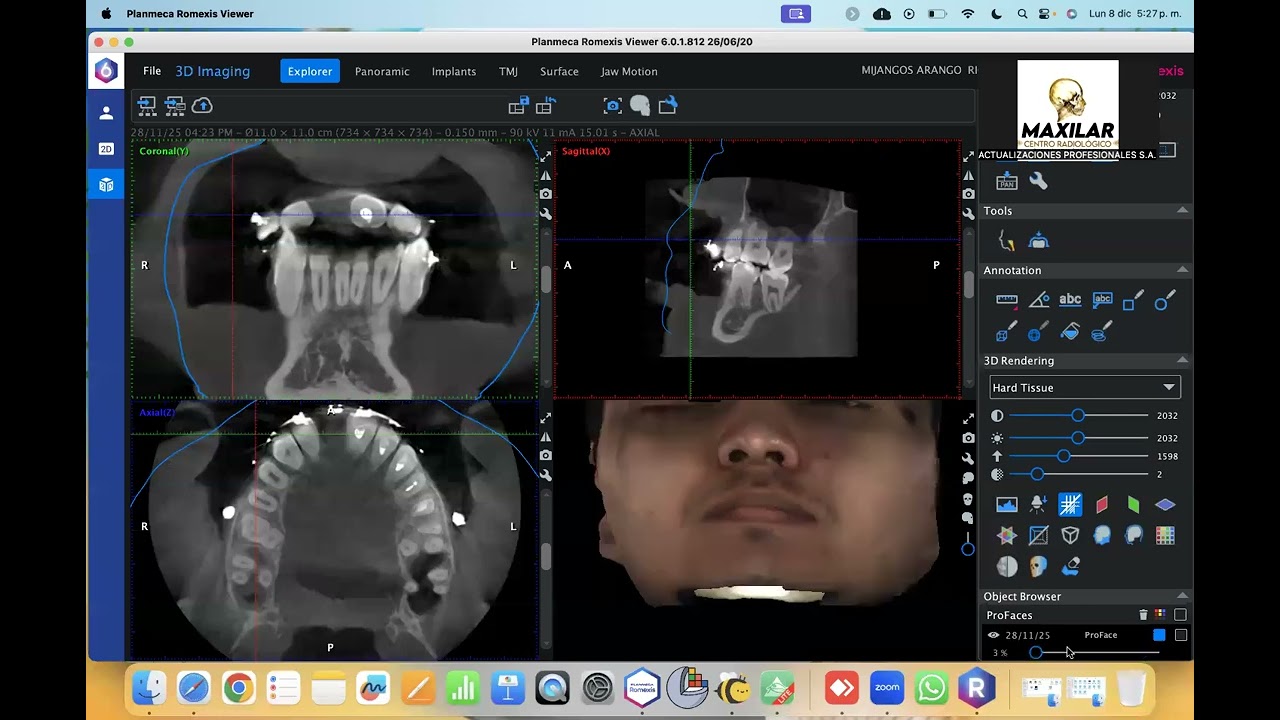Open Google Chrome from the Dock
The height and width of the screenshot is (720, 1280).
tap(238, 688)
